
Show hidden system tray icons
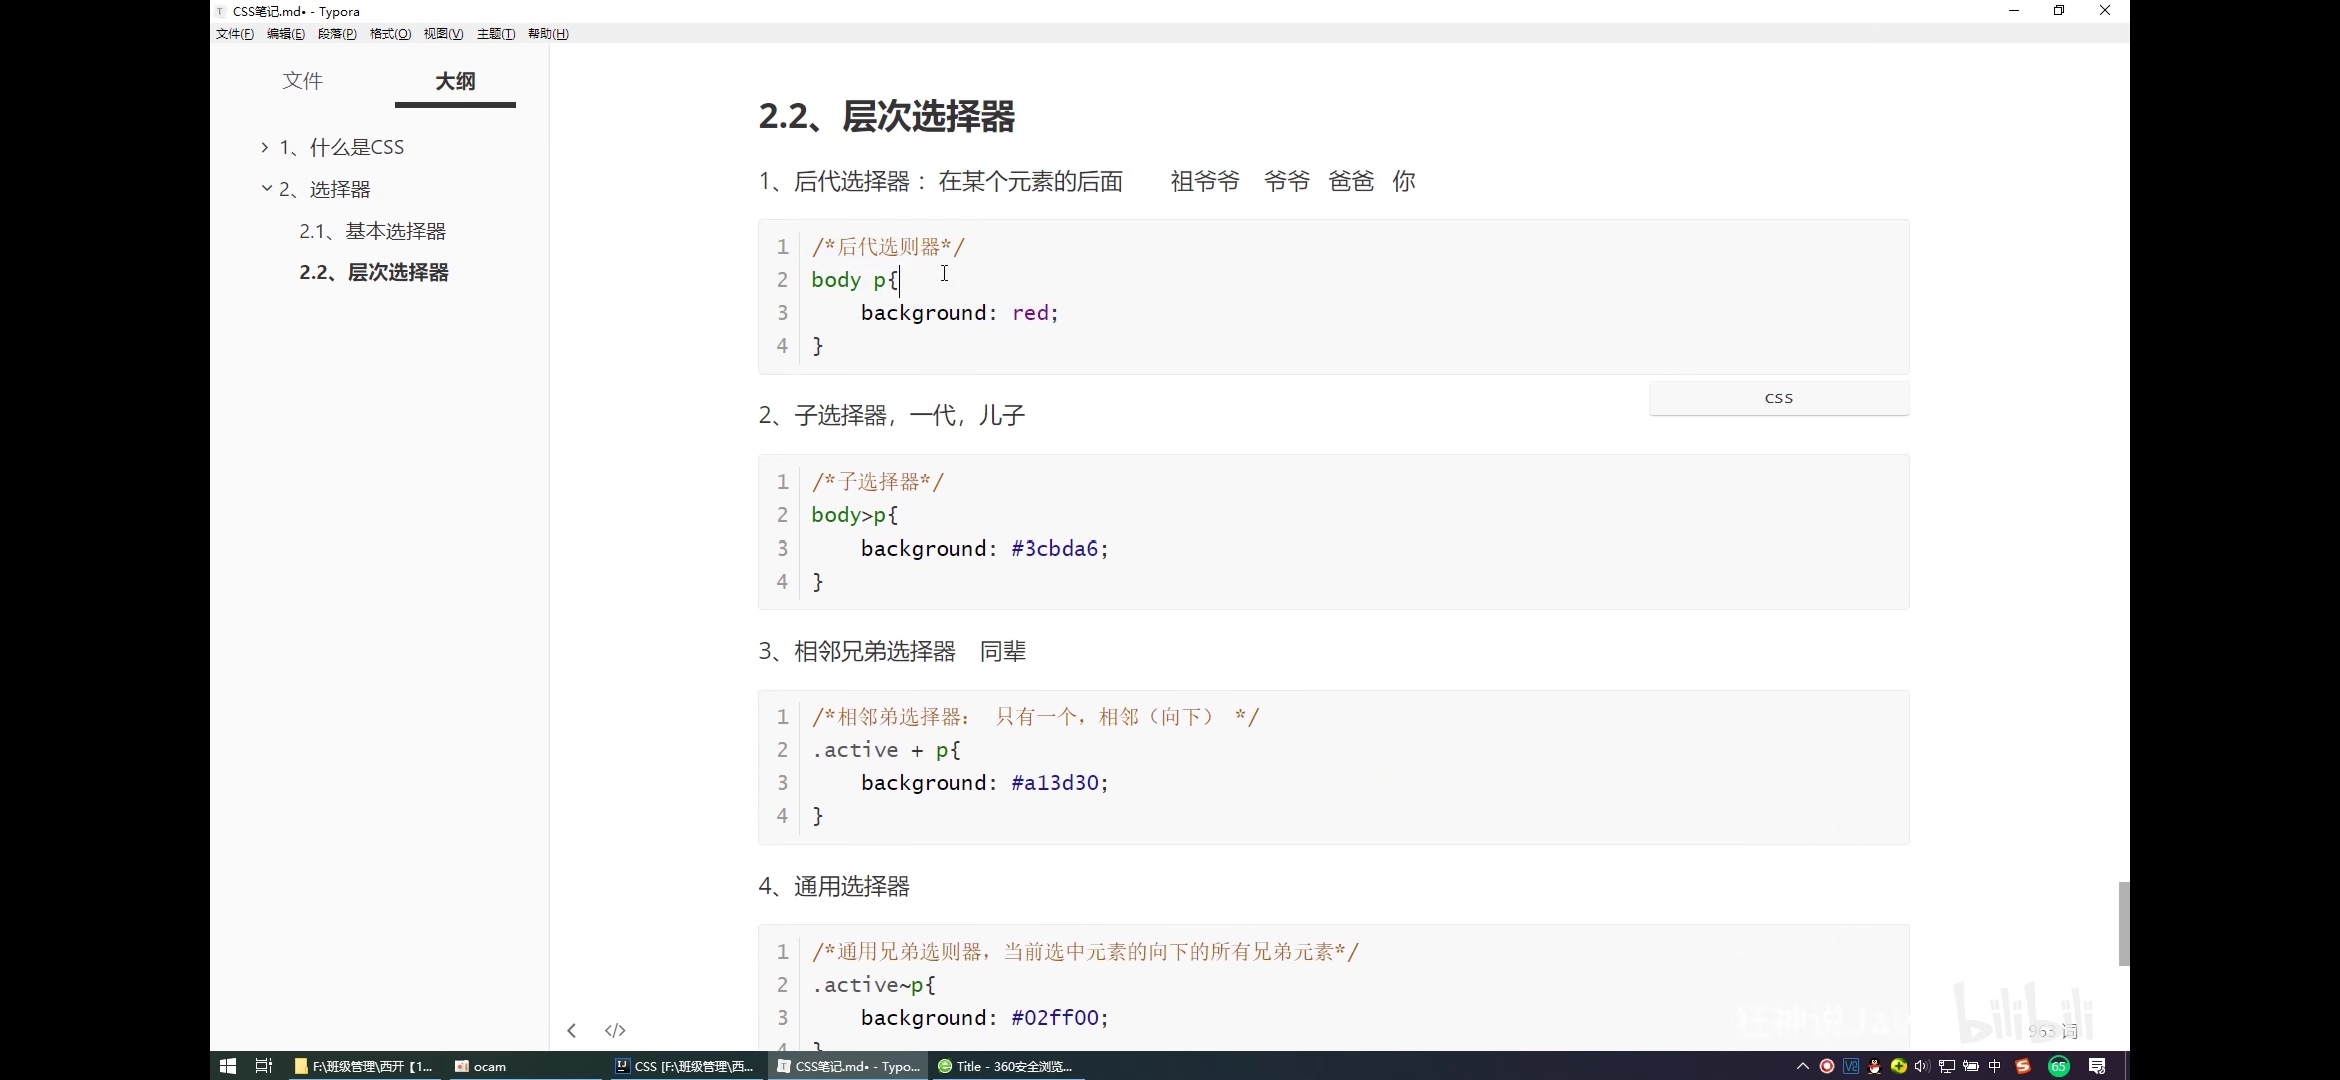pos(1803,1066)
